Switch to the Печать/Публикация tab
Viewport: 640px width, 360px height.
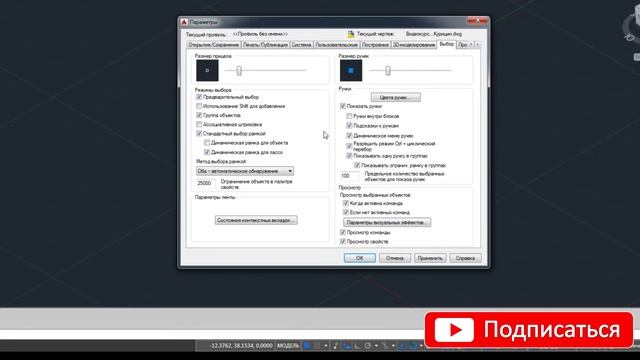265,45
